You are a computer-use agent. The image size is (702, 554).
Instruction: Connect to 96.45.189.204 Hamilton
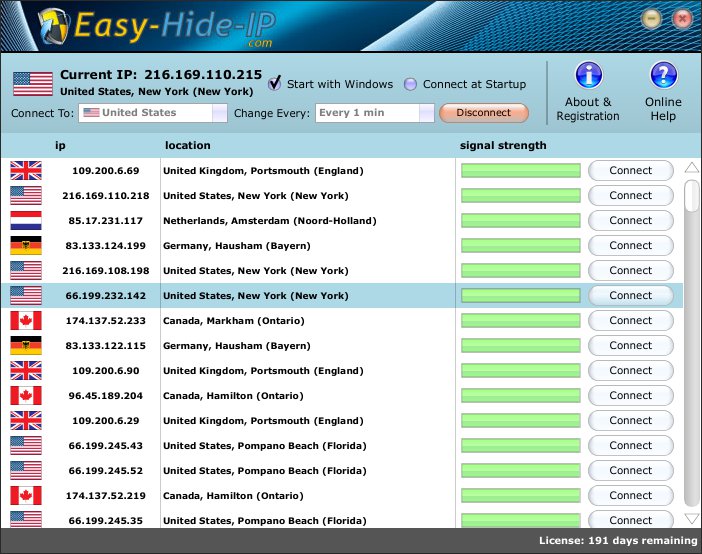click(630, 395)
